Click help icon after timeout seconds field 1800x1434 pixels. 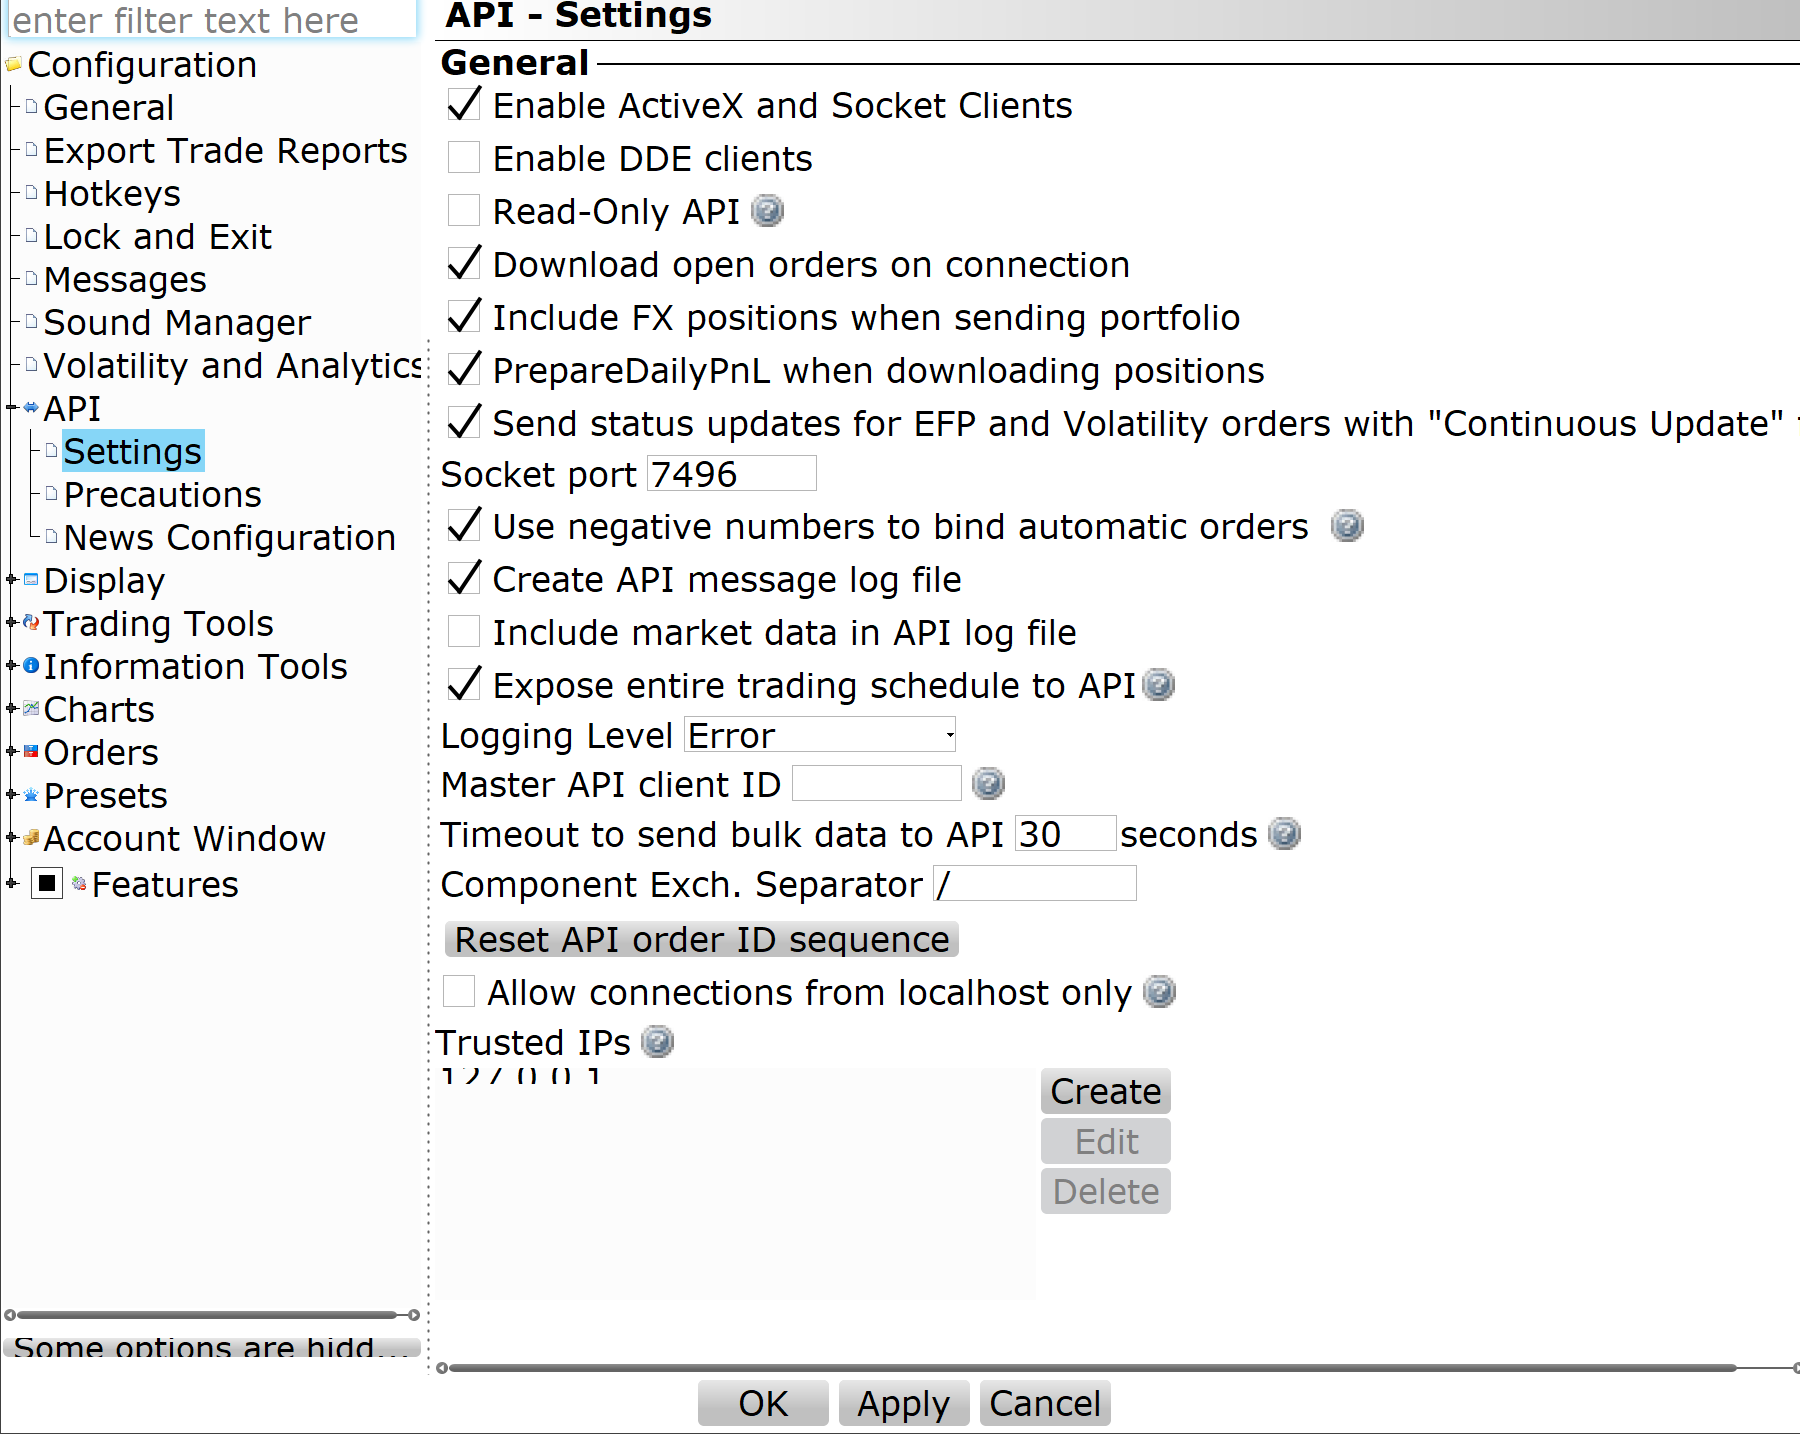(x=1284, y=834)
